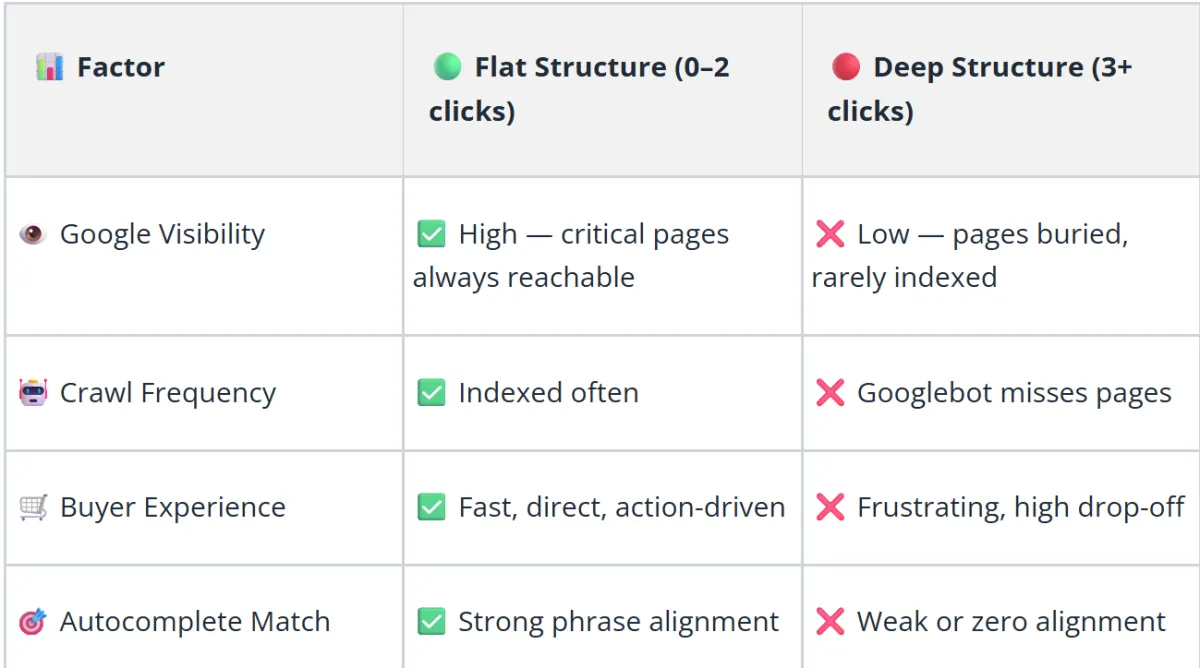Click the Flat Structure (0–2 clicks) header
This screenshot has width=1200, height=668.
580,89
